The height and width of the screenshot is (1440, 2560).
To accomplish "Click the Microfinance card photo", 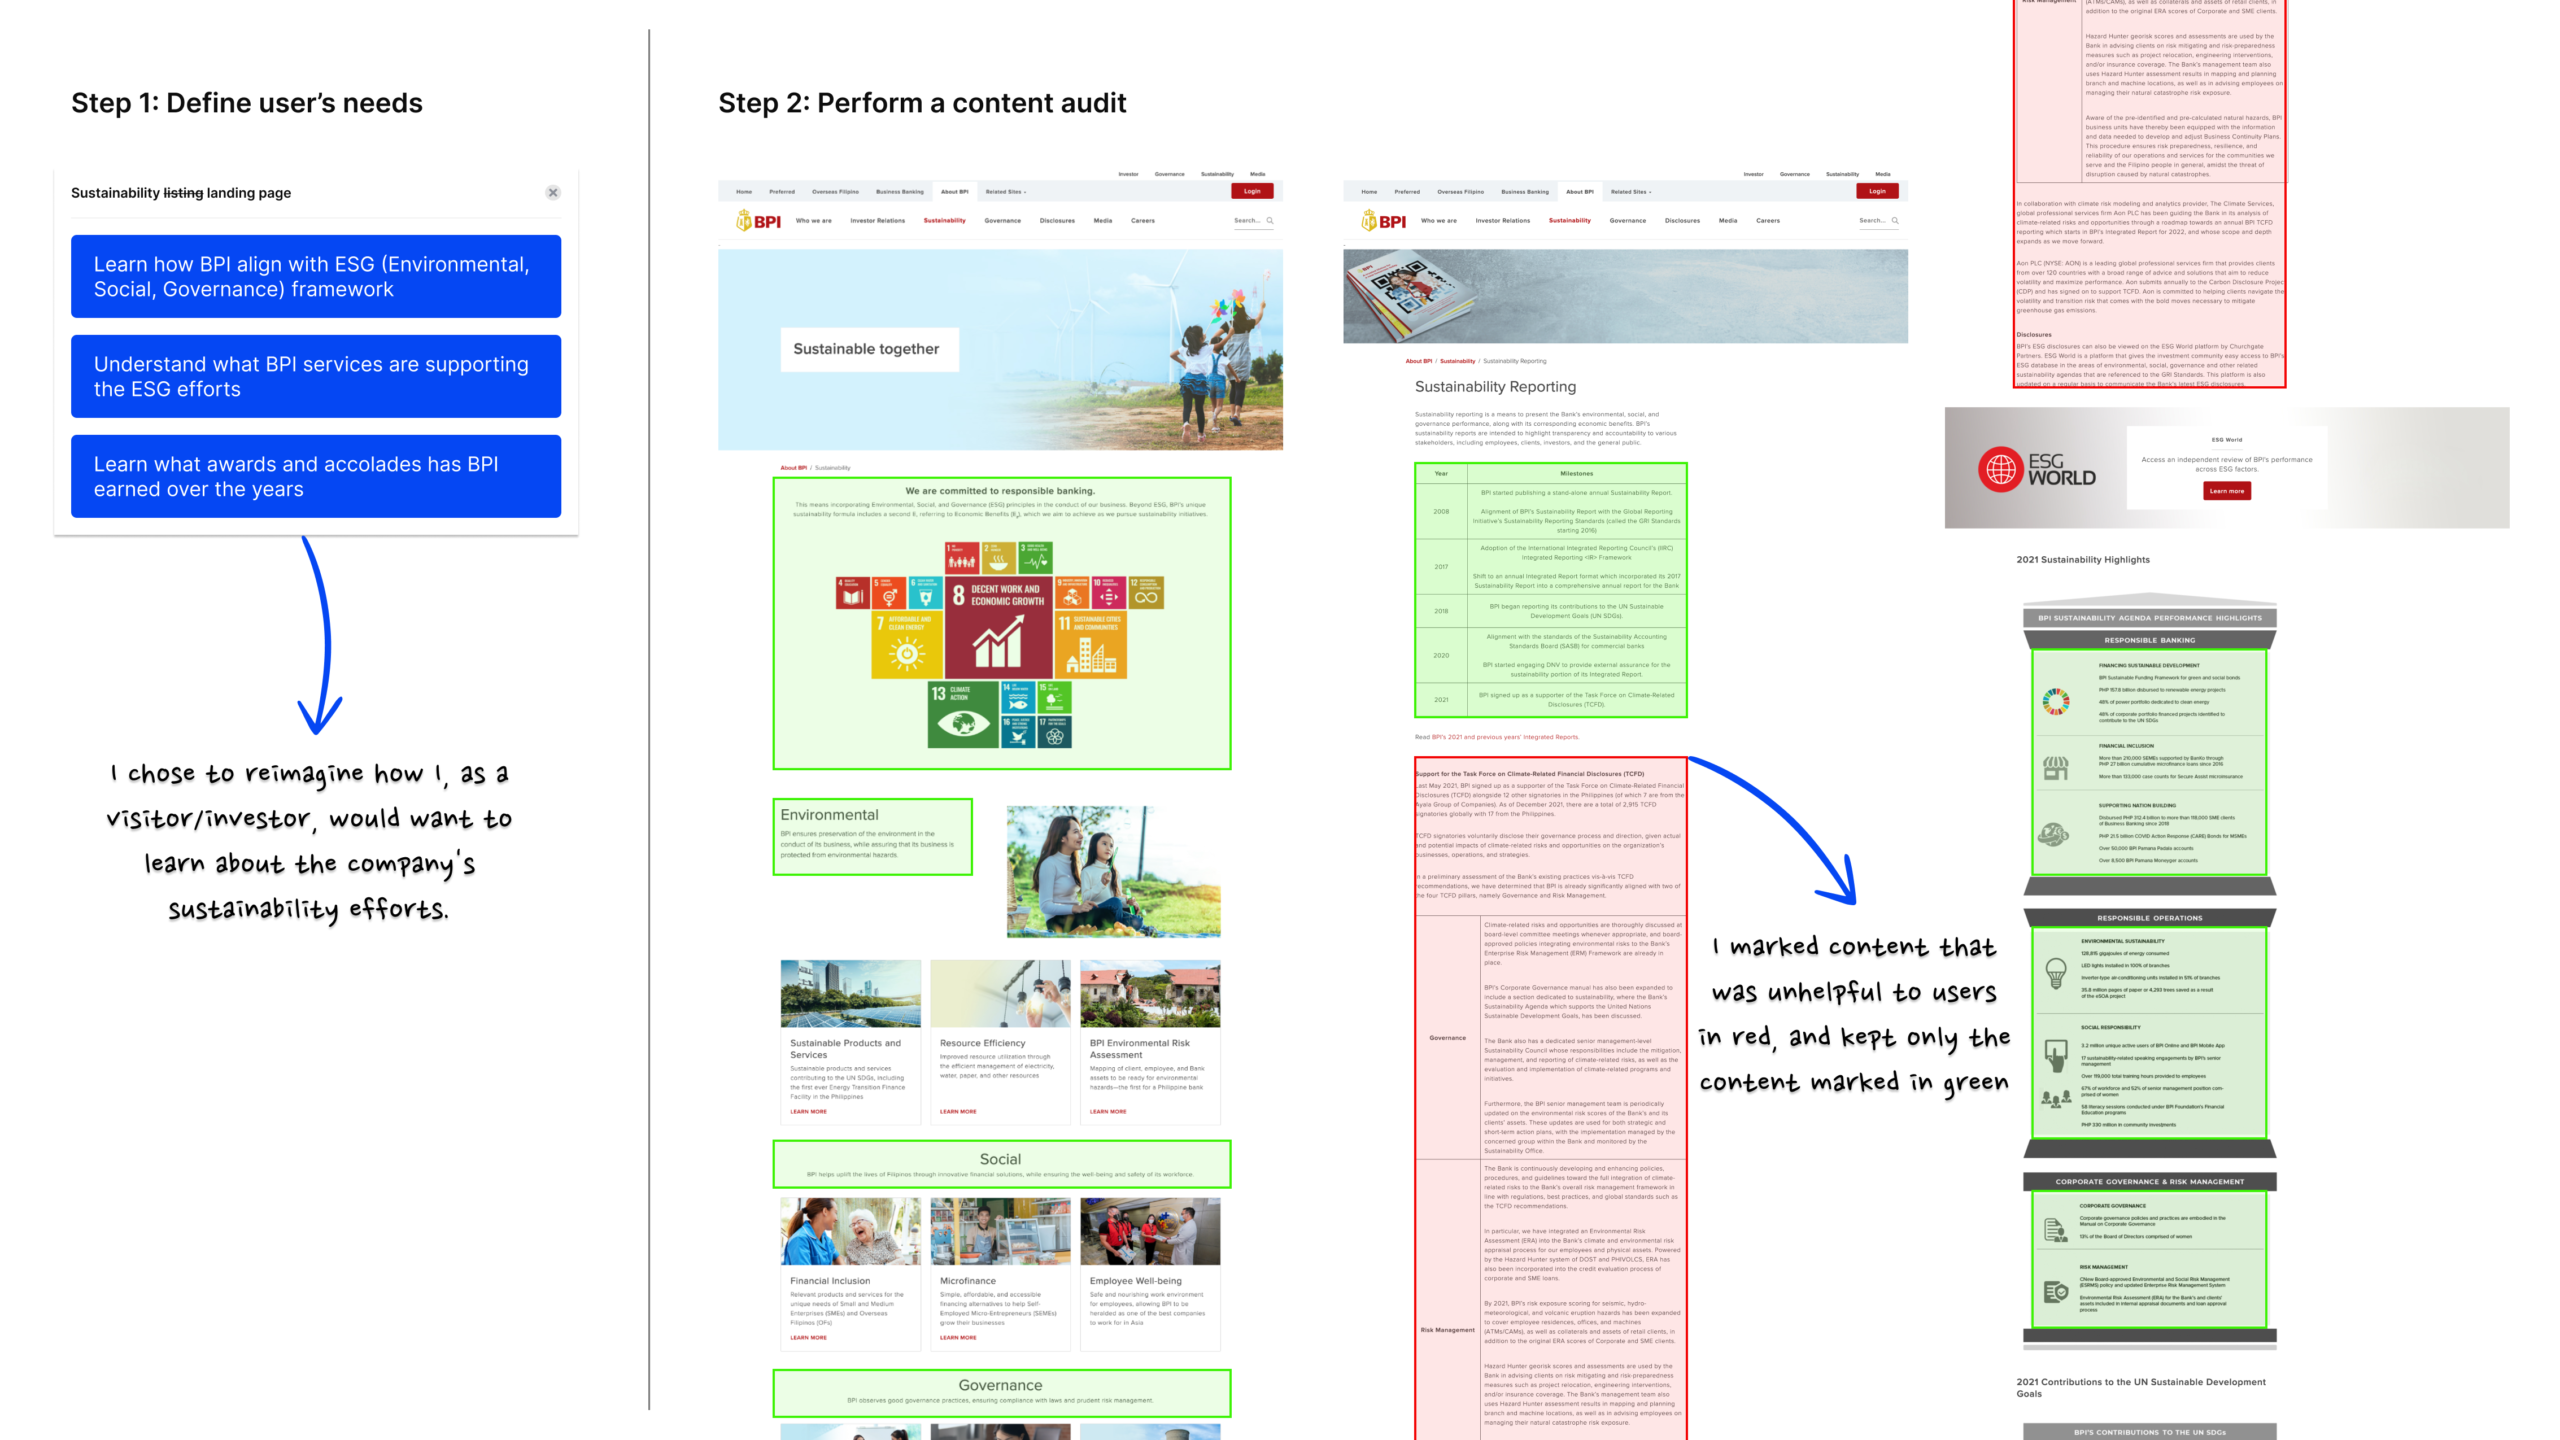I will (x=1000, y=1232).
